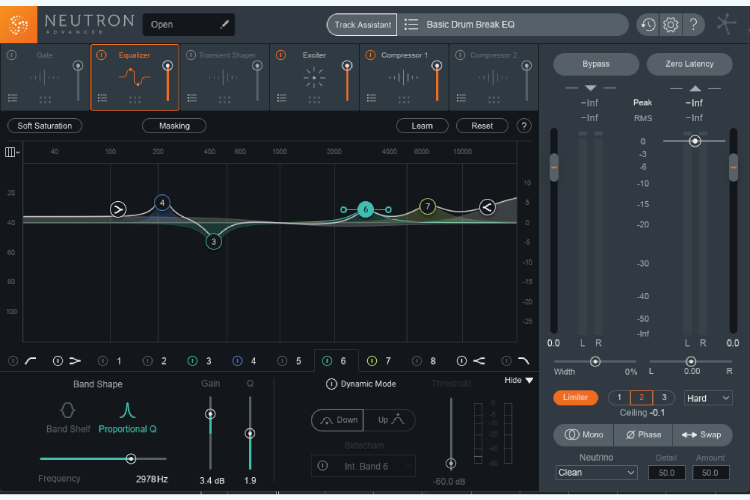
Task: Open the Equalizer module preset list icon
Action: (102, 98)
